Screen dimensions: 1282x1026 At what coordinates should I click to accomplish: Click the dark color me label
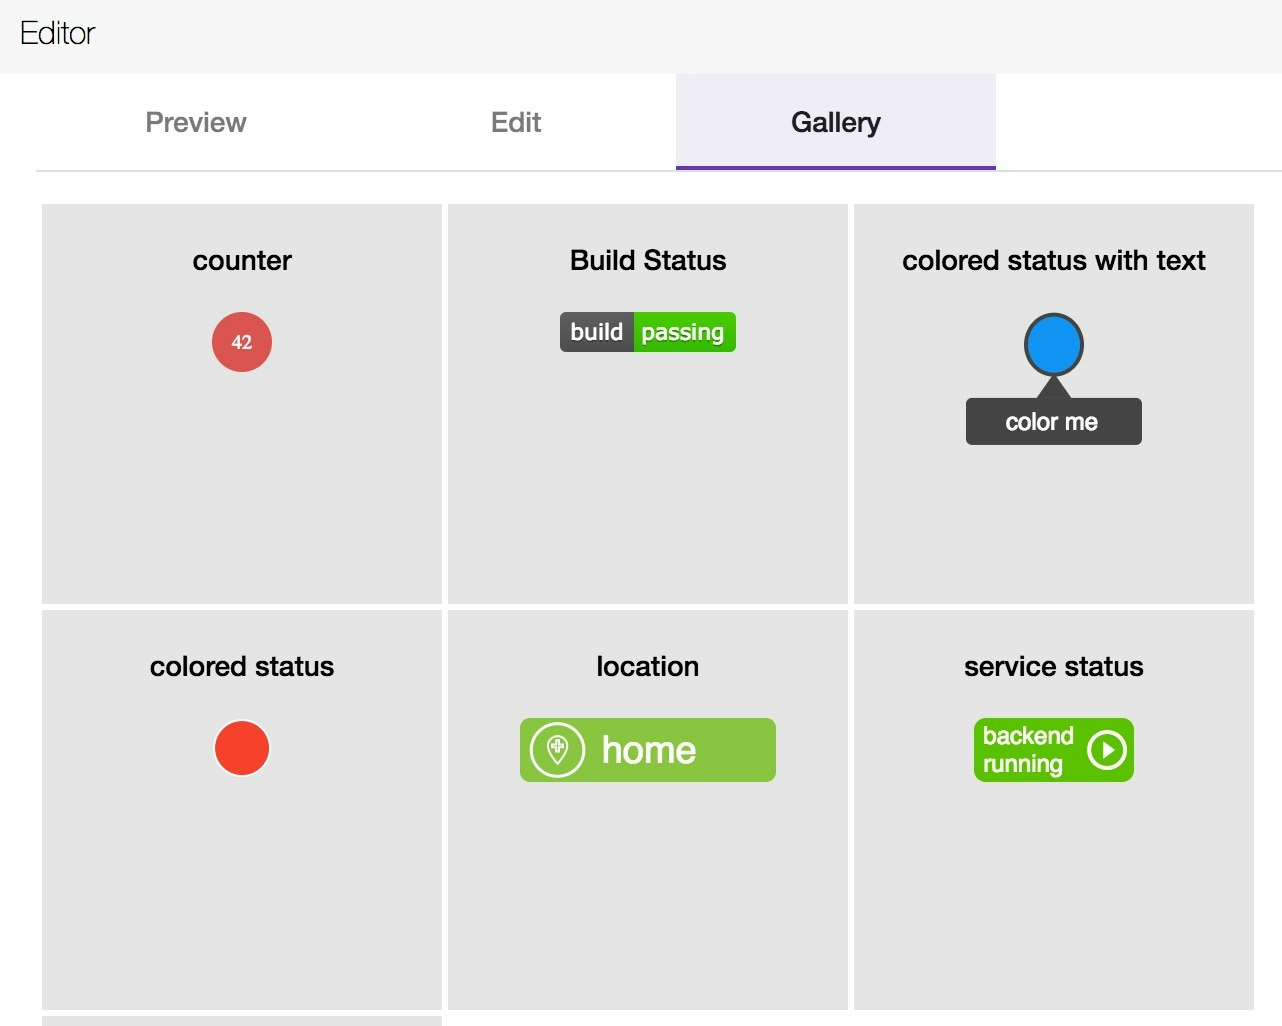pyautogui.click(x=1052, y=421)
